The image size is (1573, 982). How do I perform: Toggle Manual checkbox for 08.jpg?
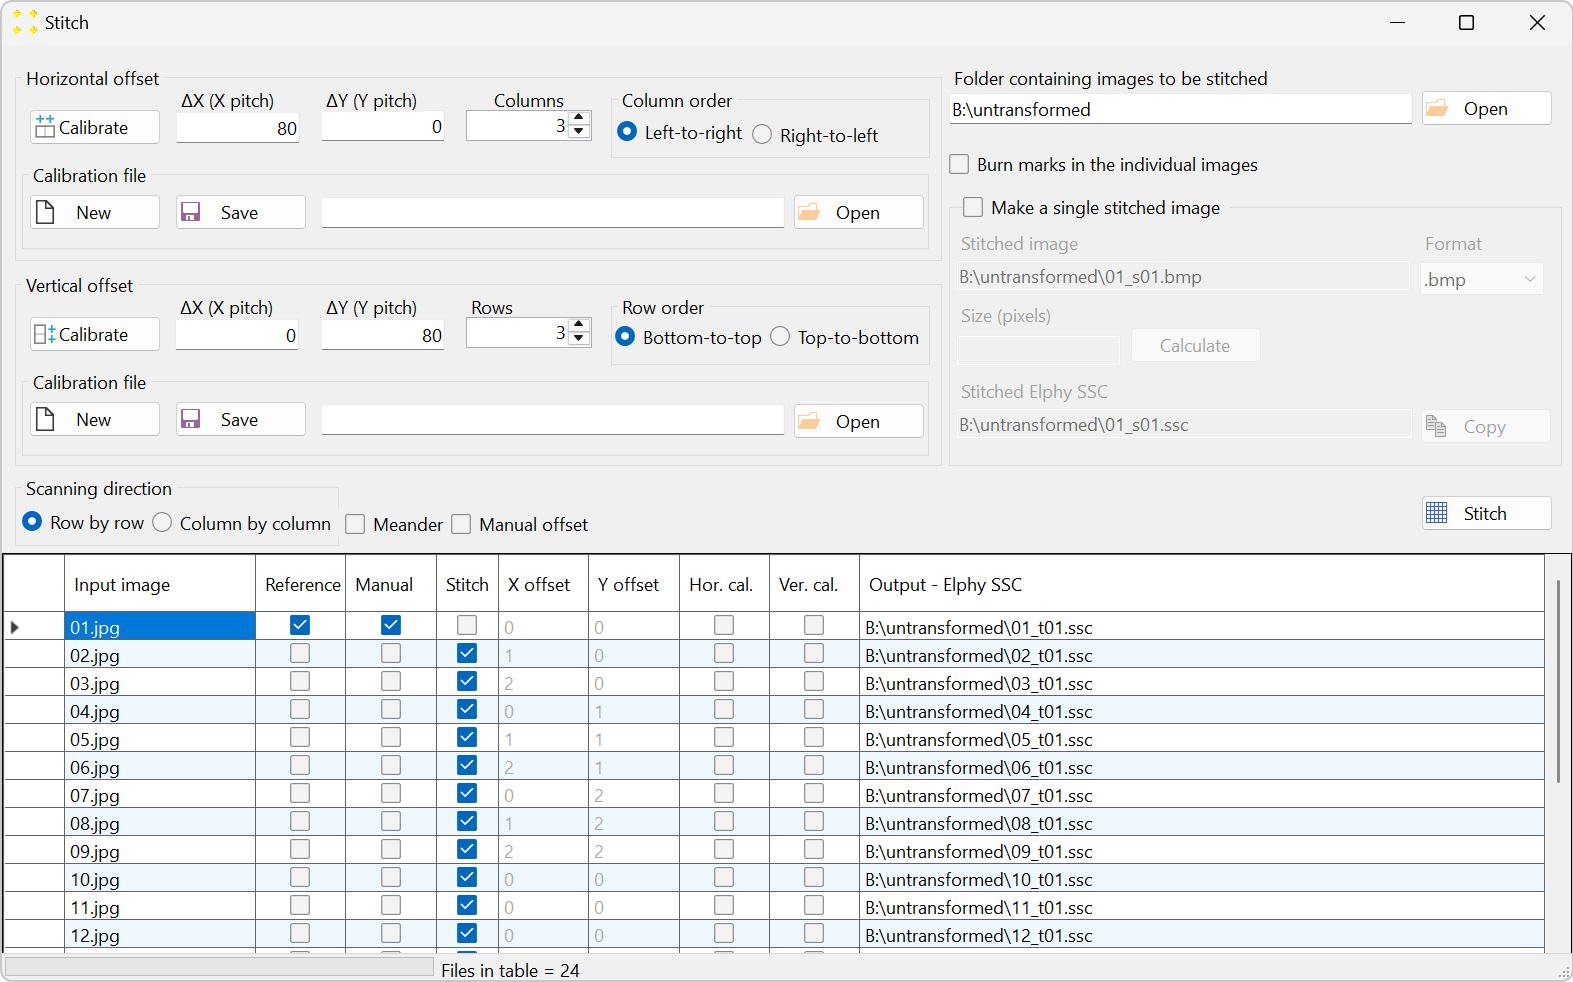[x=391, y=821]
